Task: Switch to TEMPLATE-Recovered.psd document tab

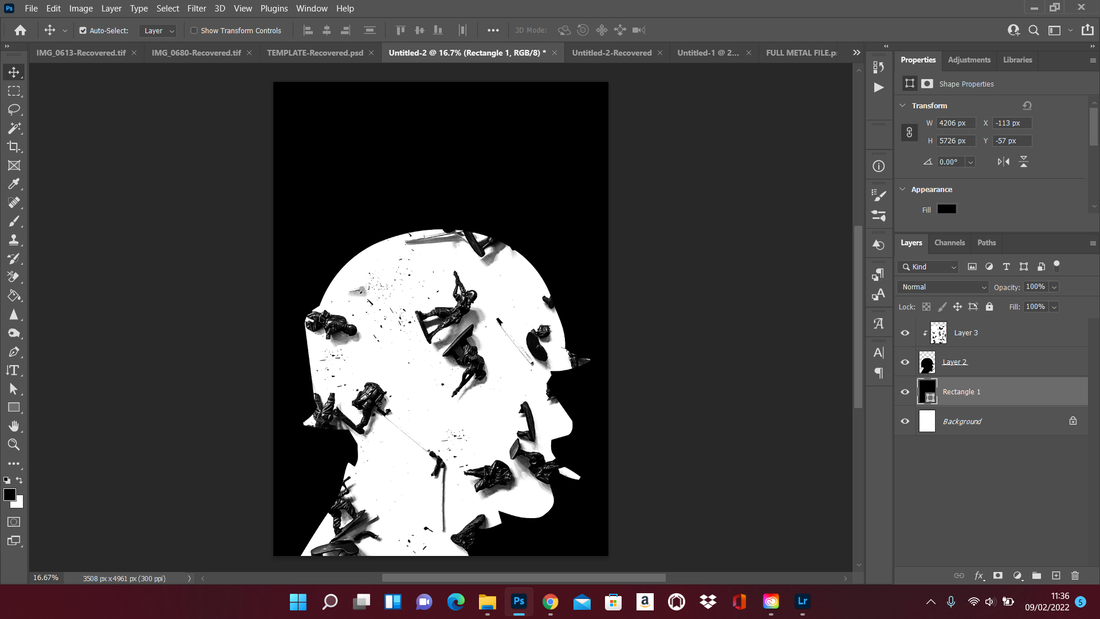Action: coord(315,53)
